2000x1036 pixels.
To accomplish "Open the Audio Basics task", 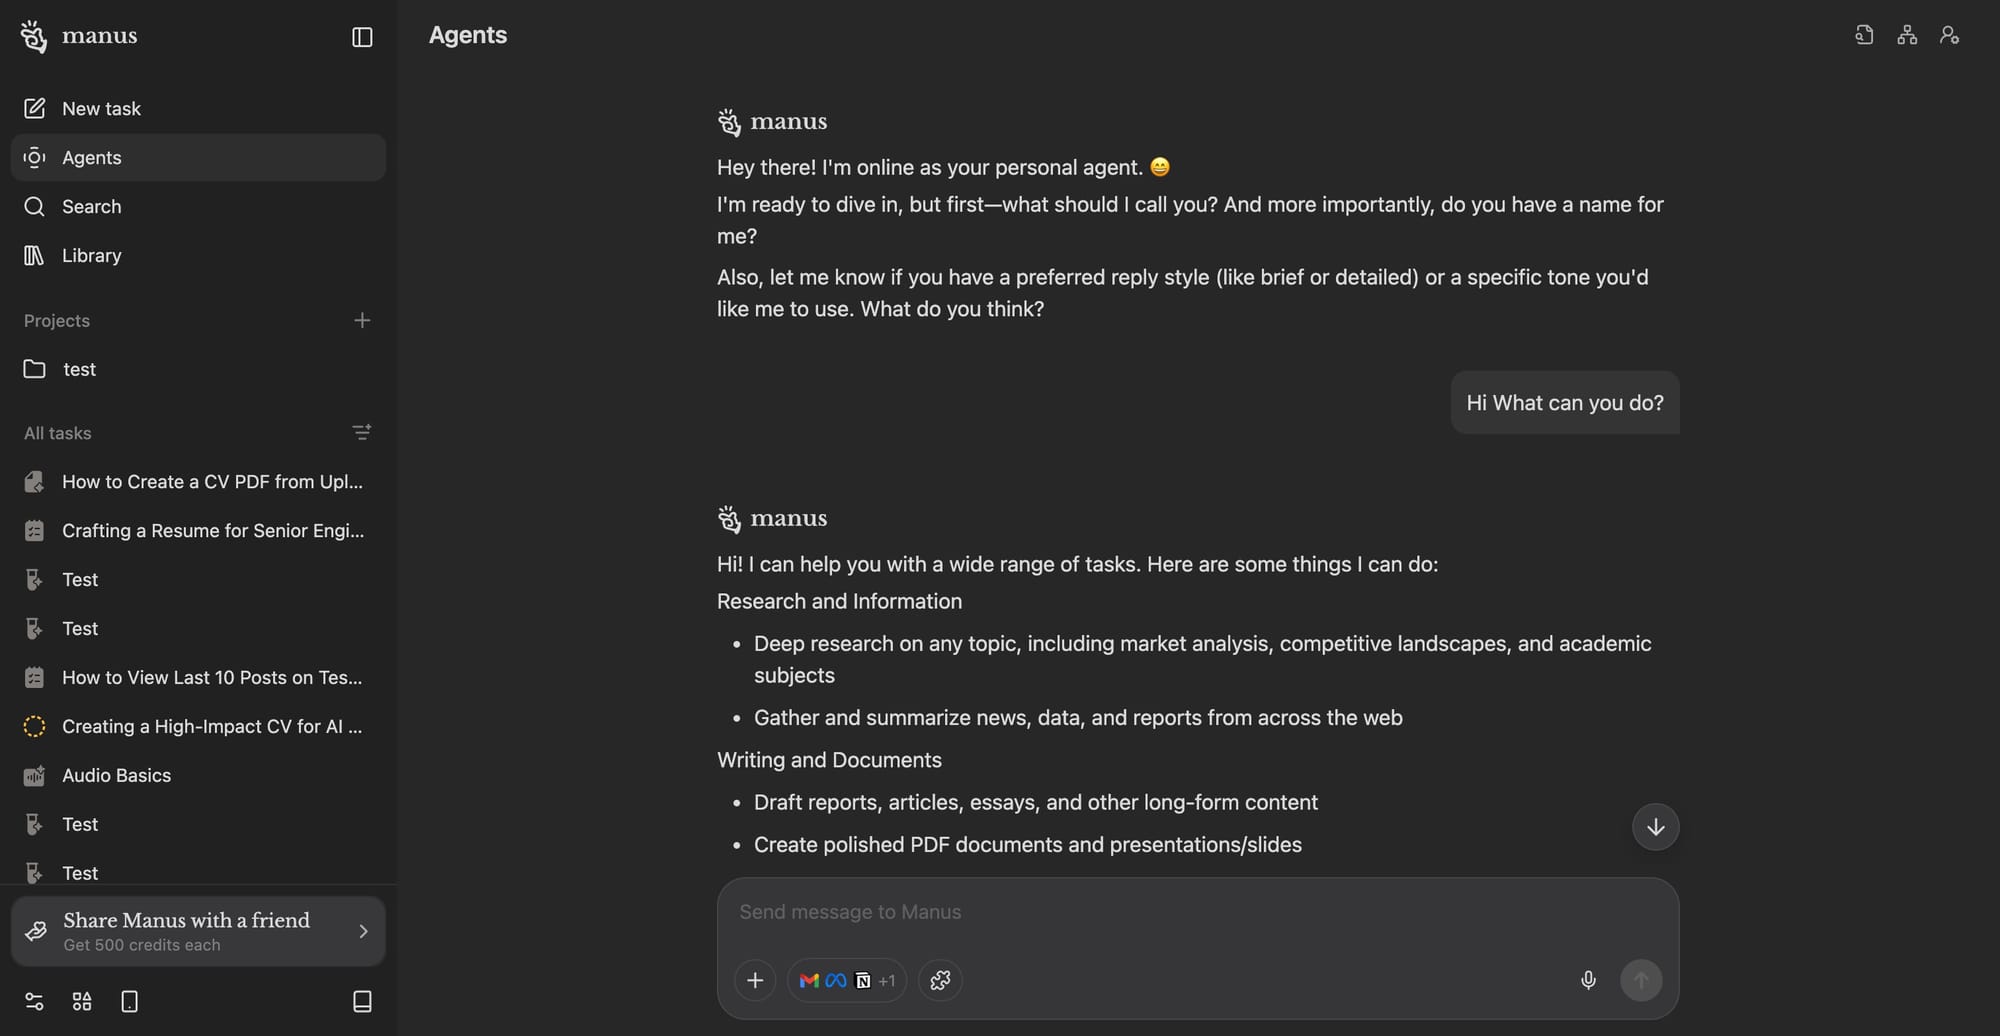I will [198, 775].
